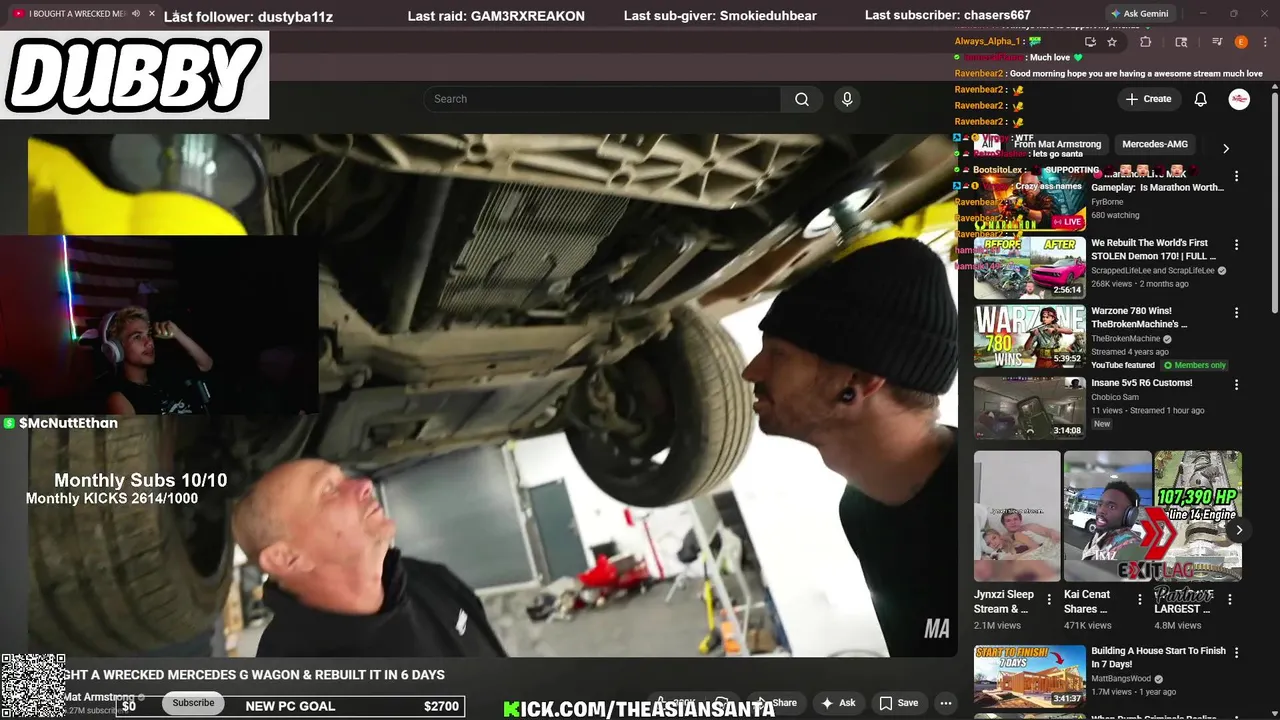The image size is (1280, 720).
Task: Click the Ask button under video
Action: click(x=838, y=703)
